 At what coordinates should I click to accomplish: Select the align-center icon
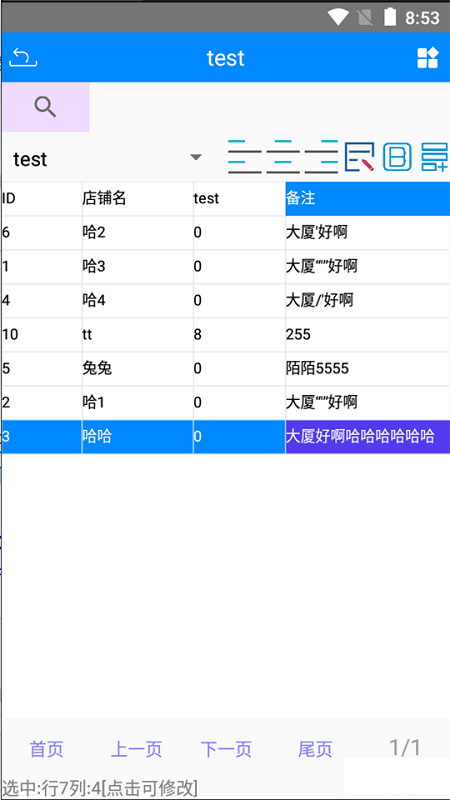(x=283, y=156)
